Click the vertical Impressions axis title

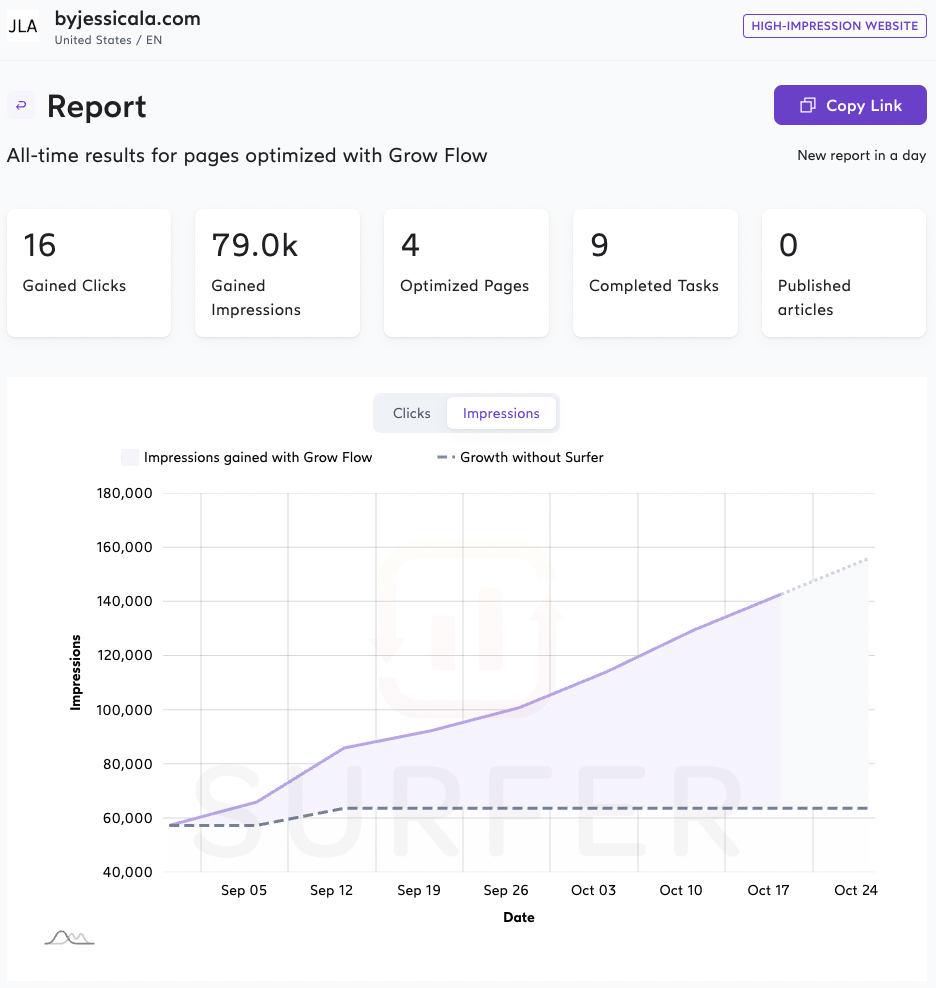point(76,672)
